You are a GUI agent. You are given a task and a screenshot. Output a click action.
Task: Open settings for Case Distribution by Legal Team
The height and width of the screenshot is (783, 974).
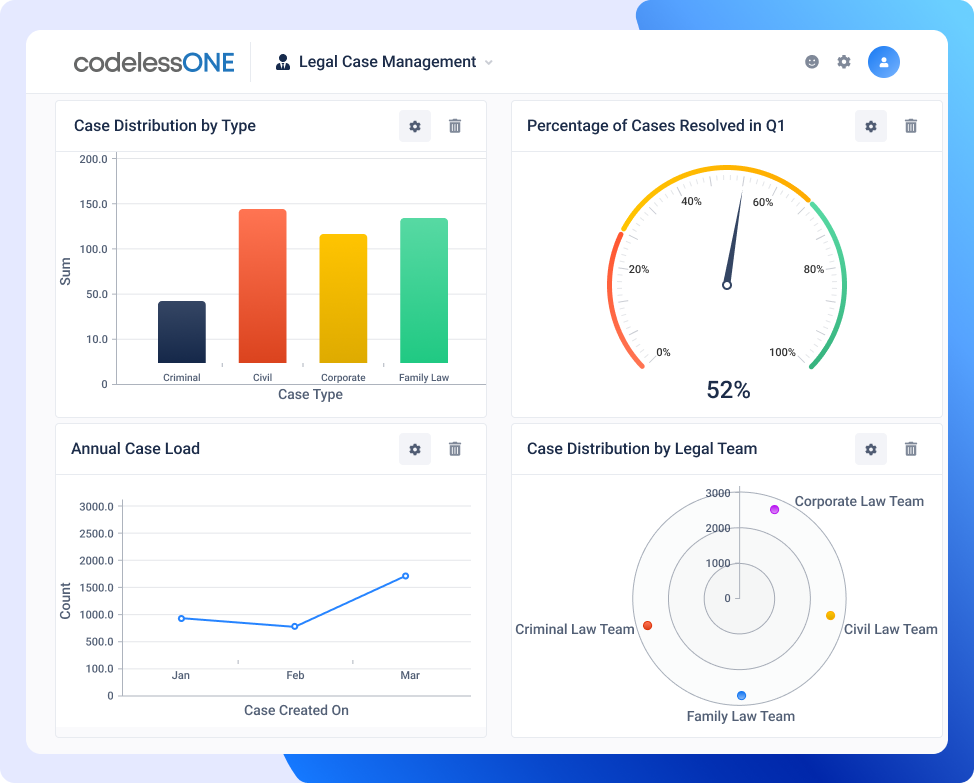pyautogui.click(x=870, y=449)
